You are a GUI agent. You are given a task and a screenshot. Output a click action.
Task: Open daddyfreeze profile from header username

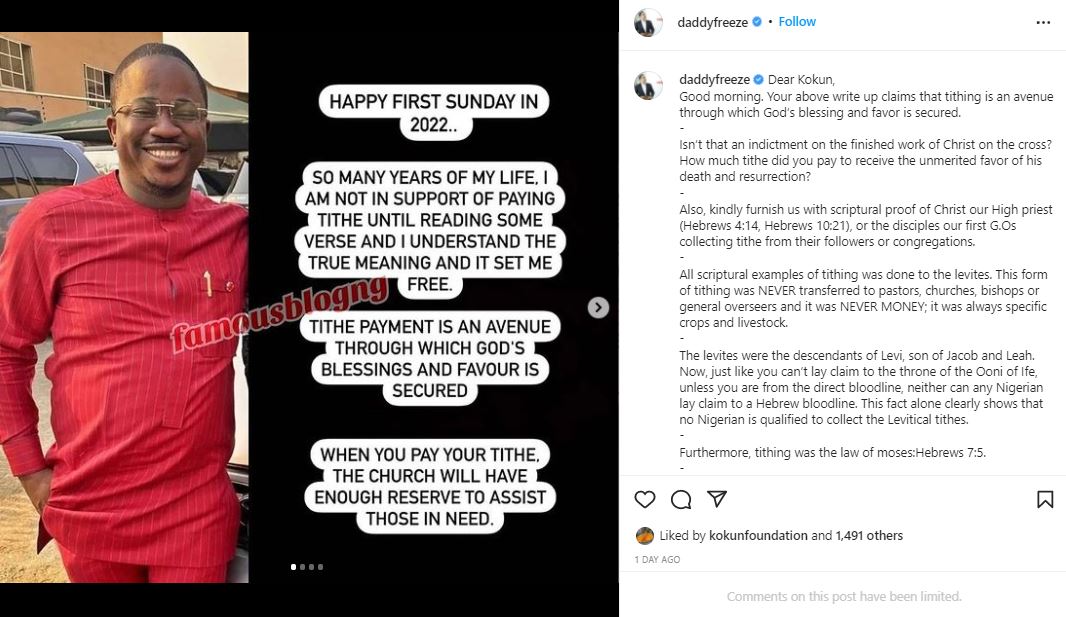point(712,22)
